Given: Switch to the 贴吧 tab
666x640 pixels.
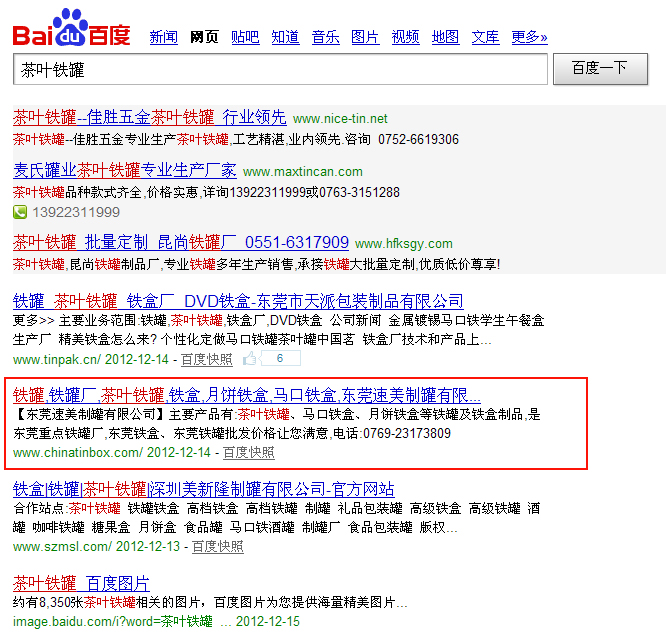Looking at the screenshot, I should pyautogui.click(x=245, y=37).
